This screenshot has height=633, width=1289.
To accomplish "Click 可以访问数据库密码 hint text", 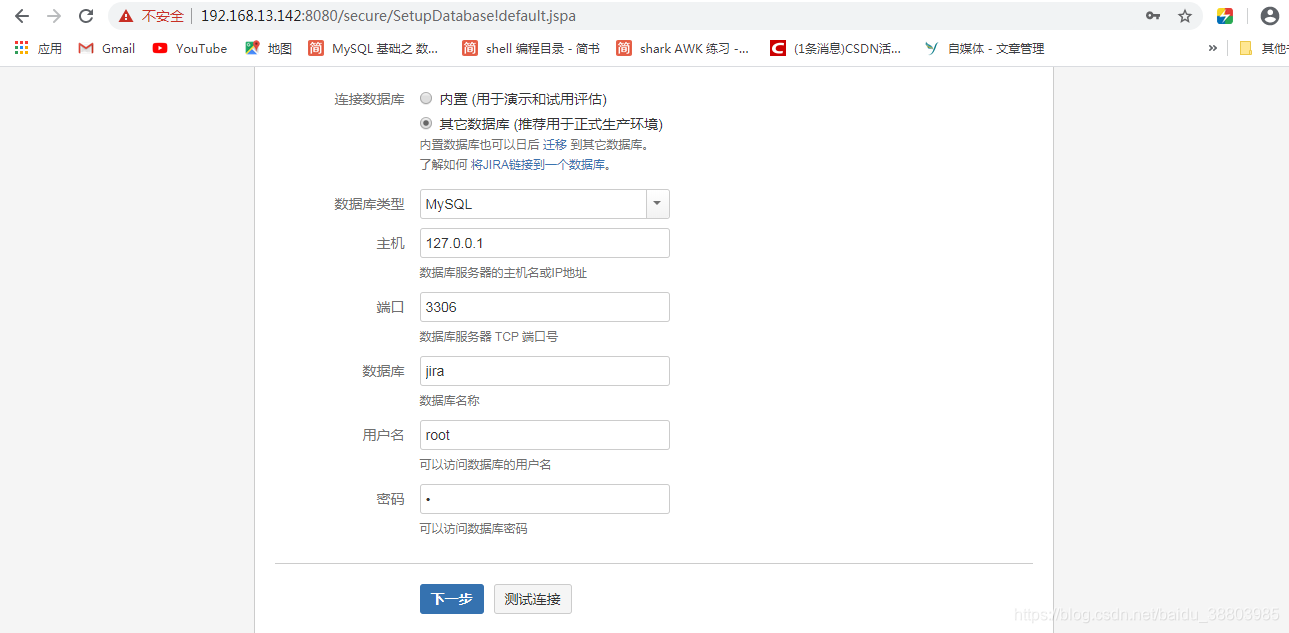I will pyautogui.click(x=474, y=528).
